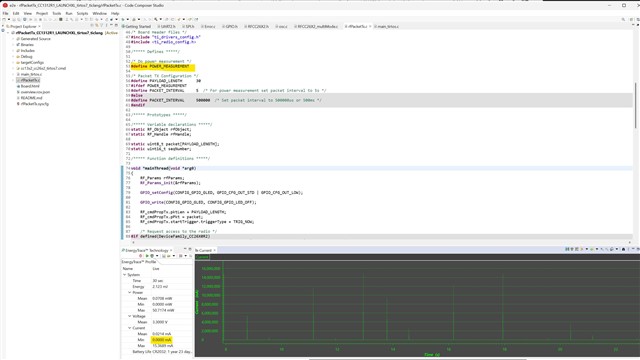The width and height of the screenshot is (640, 360).
Task: Close the Project Explorer view
Action: 40,27
